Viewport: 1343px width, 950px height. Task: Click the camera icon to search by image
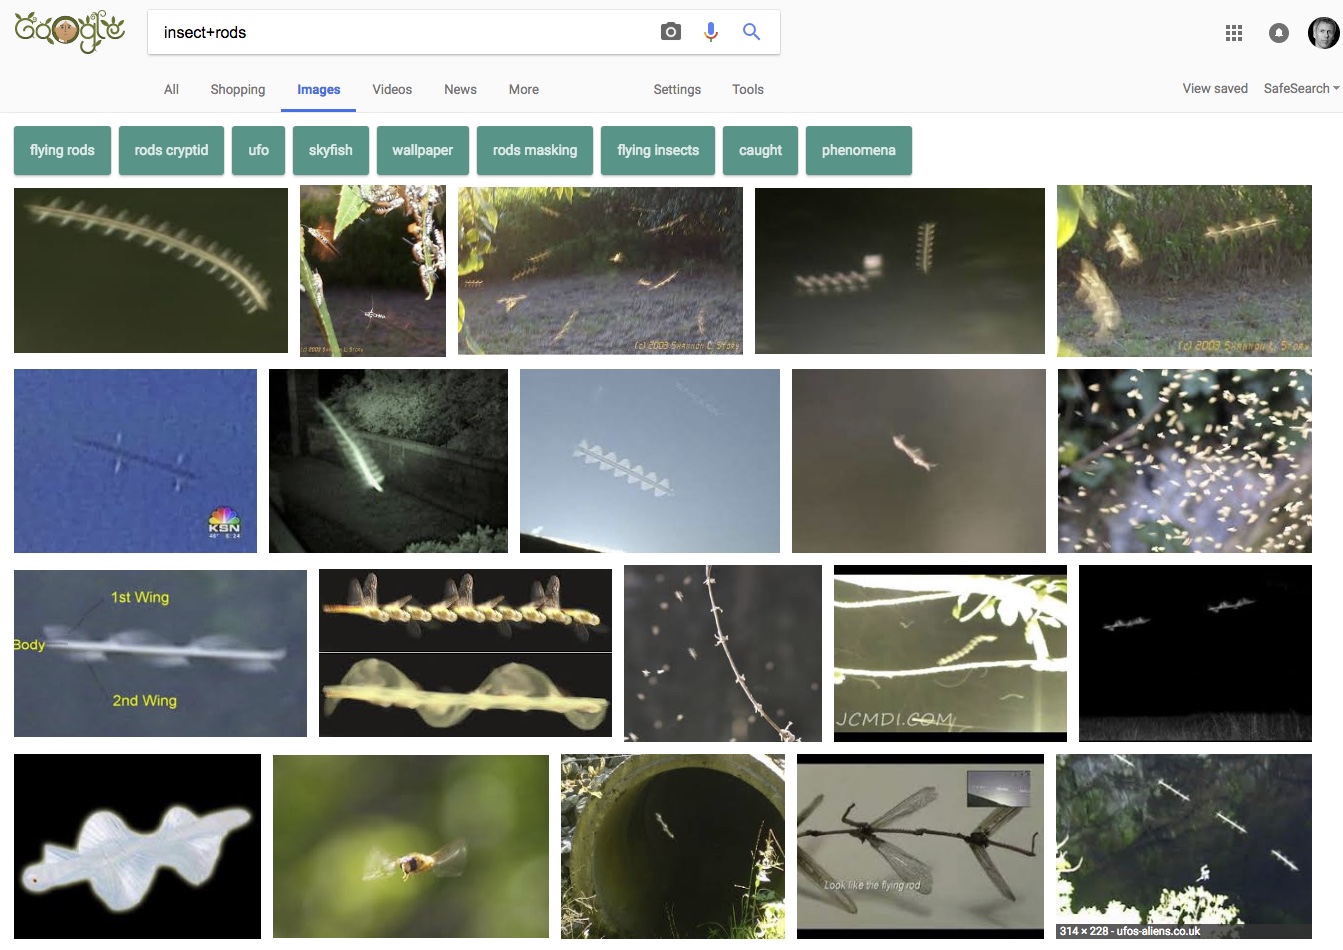tap(670, 31)
